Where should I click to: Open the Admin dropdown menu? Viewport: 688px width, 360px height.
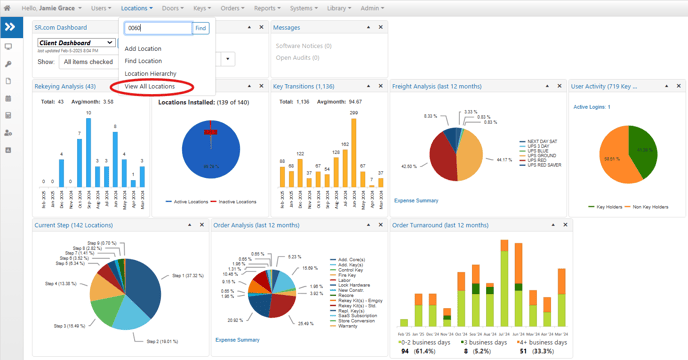pos(372,8)
